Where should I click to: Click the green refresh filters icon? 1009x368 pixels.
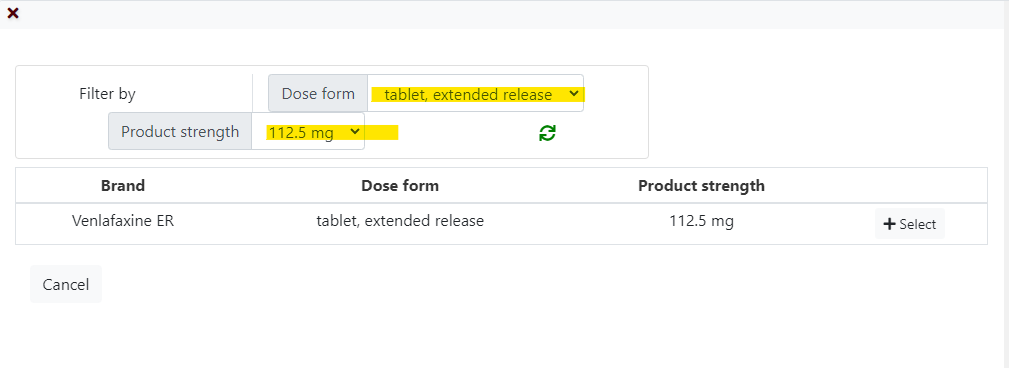click(547, 133)
